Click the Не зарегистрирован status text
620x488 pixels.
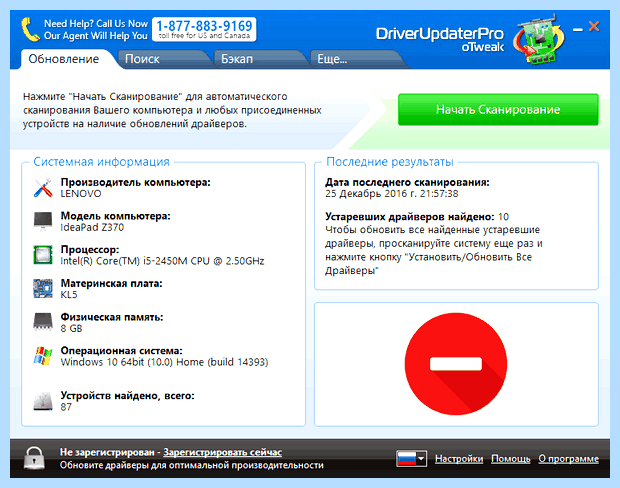click(107, 452)
